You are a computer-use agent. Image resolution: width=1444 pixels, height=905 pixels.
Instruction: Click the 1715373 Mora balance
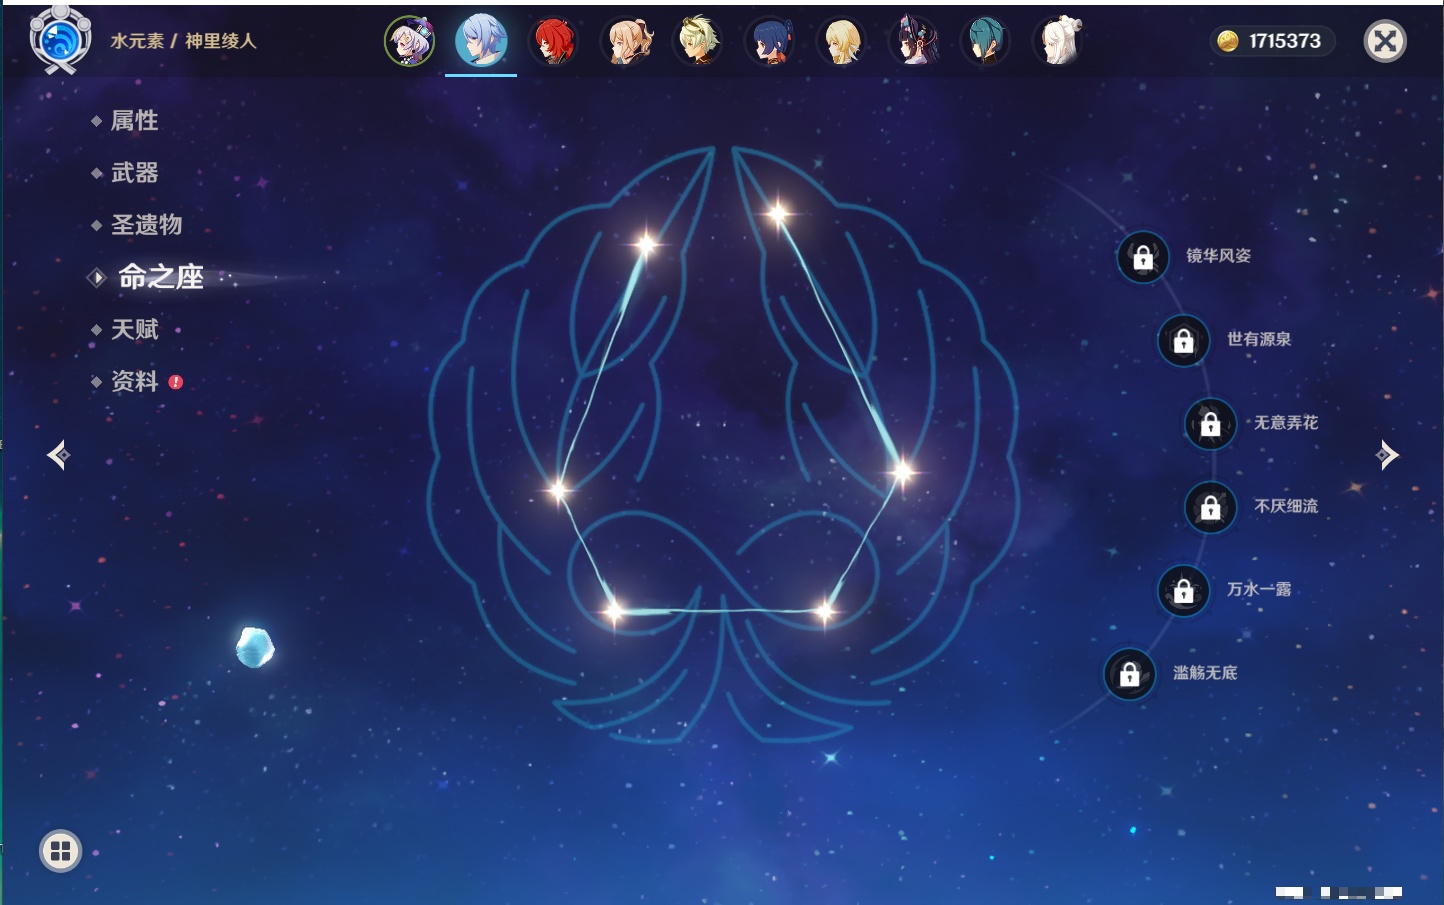pyautogui.click(x=1285, y=41)
